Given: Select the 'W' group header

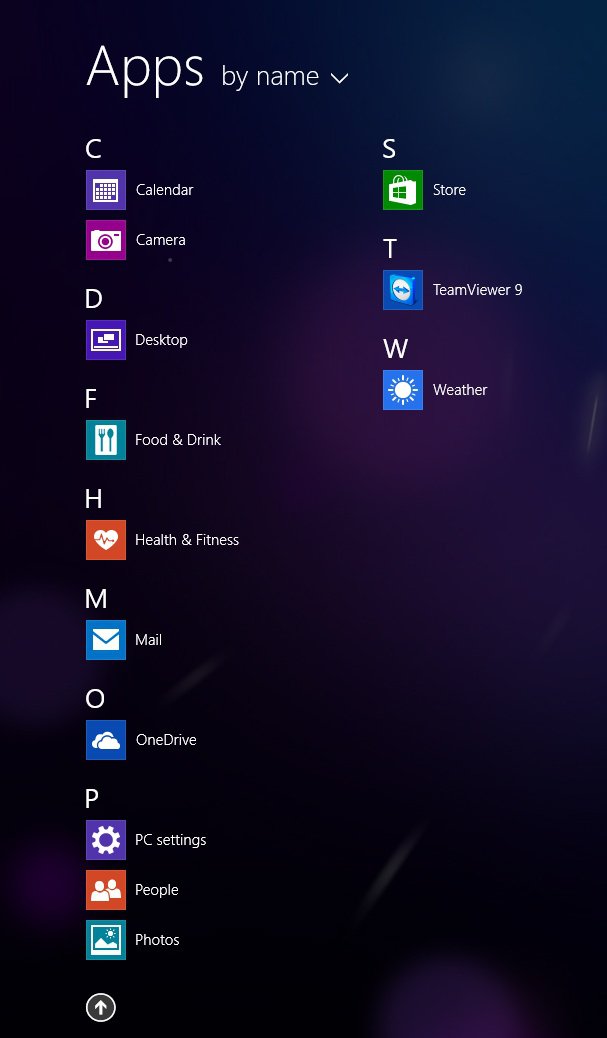Looking at the screenshot, I should pos(395,349).
